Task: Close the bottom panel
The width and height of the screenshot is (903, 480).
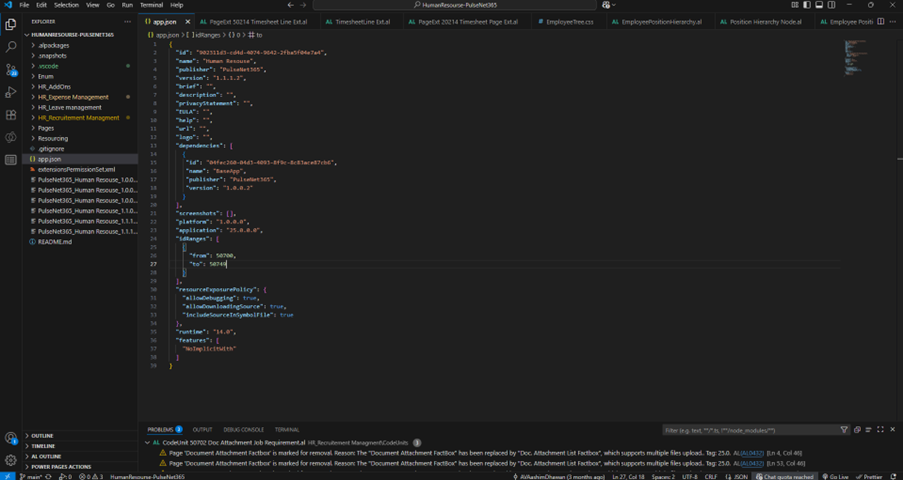Action: click(893, 430)
